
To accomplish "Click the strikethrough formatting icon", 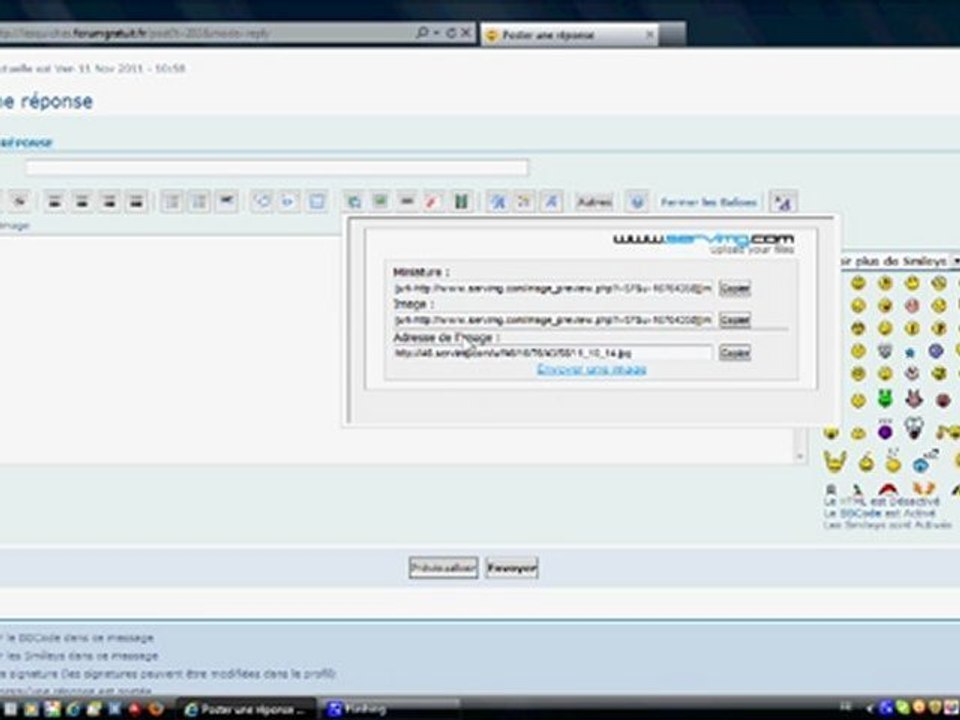I will pyautogui.click(x=20, y=201).
